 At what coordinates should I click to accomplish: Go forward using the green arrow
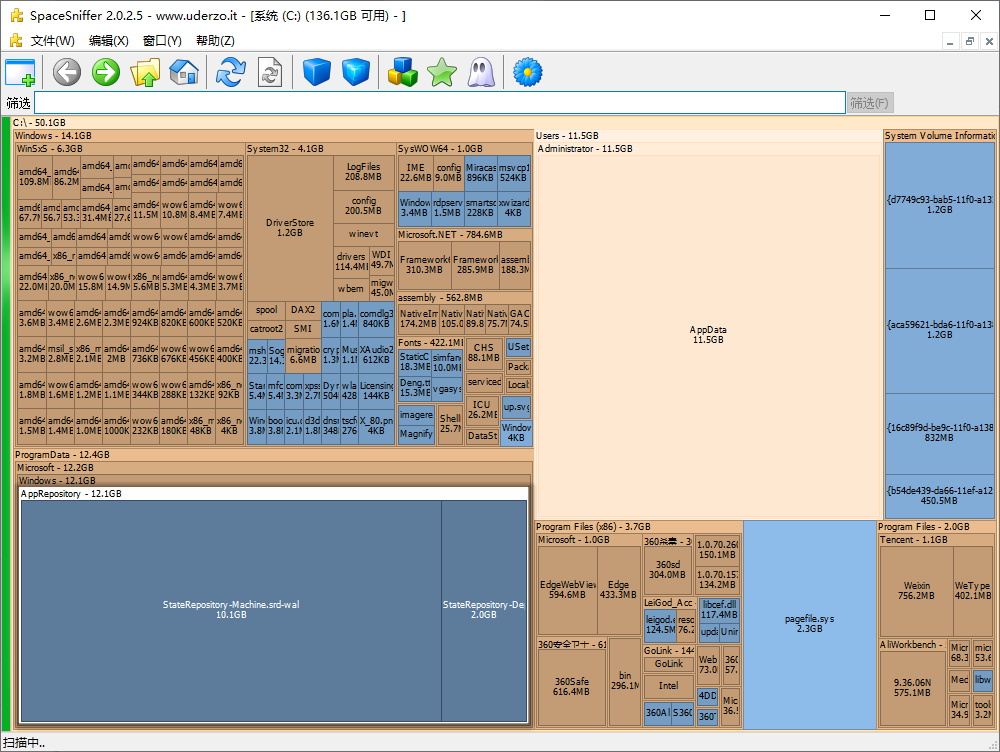(106, 72)
